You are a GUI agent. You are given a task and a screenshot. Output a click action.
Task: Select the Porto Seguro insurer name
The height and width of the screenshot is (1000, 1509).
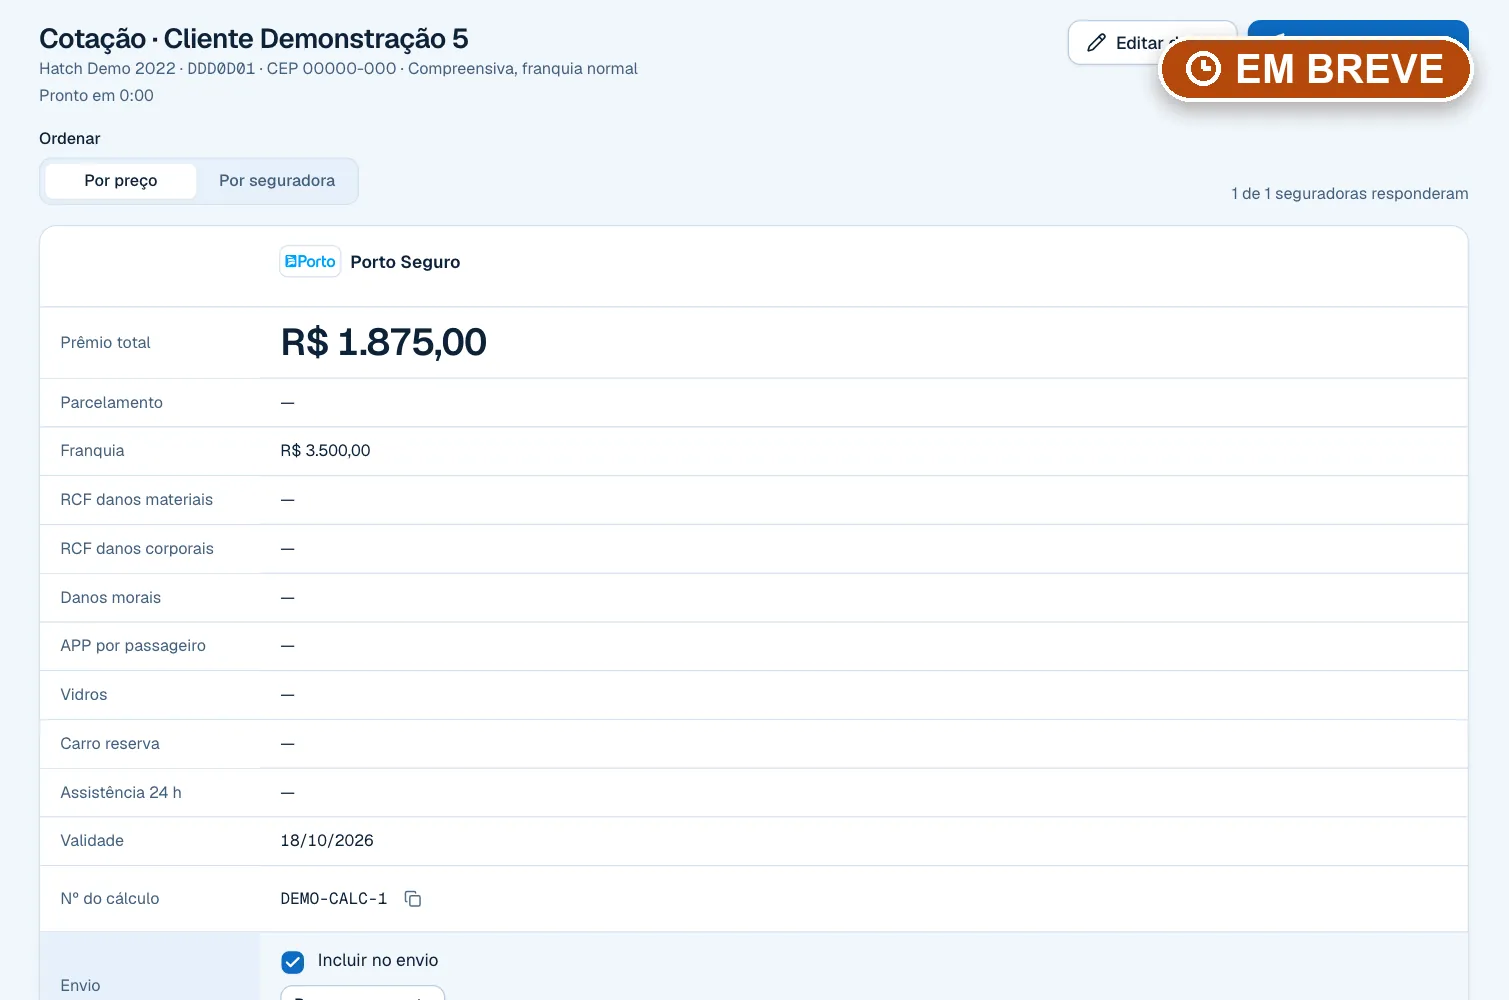pyautogui.click(x=405, y=262)
